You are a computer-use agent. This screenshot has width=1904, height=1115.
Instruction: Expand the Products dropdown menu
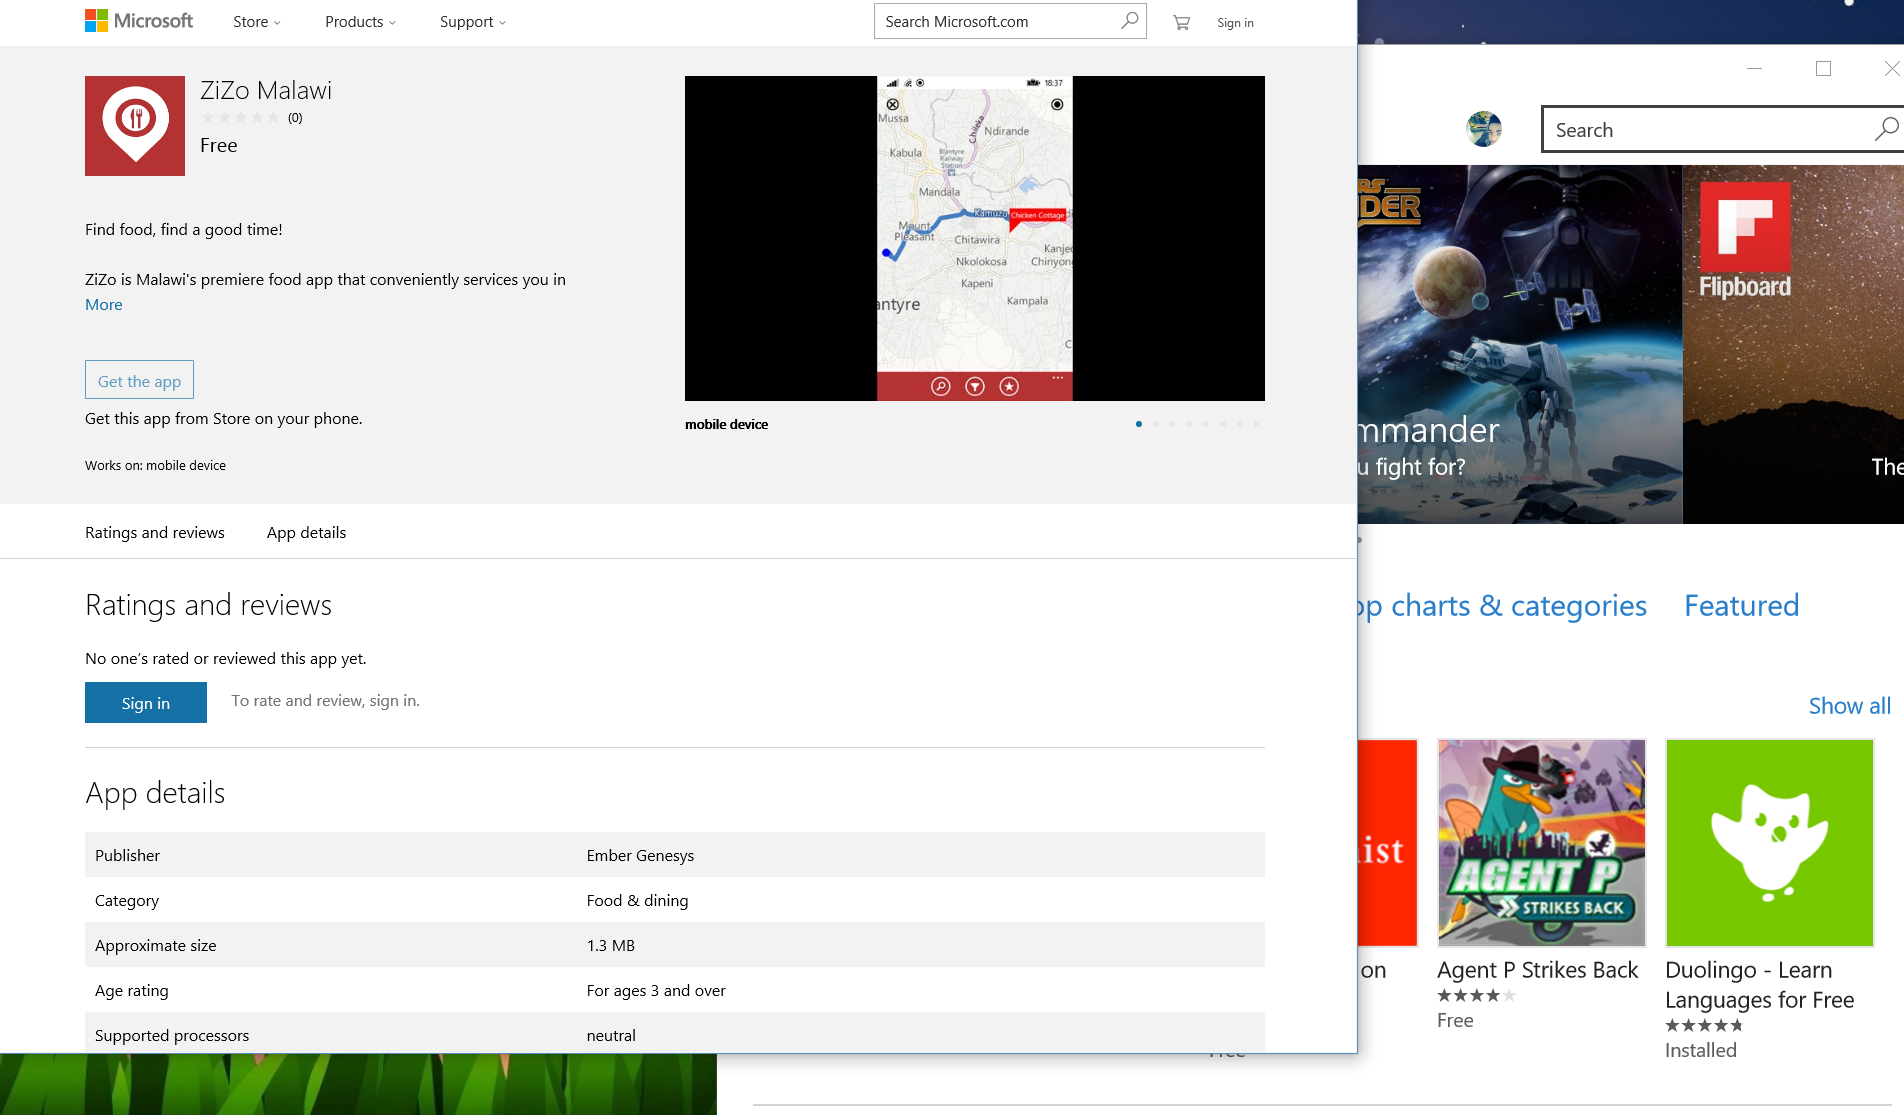360,22
